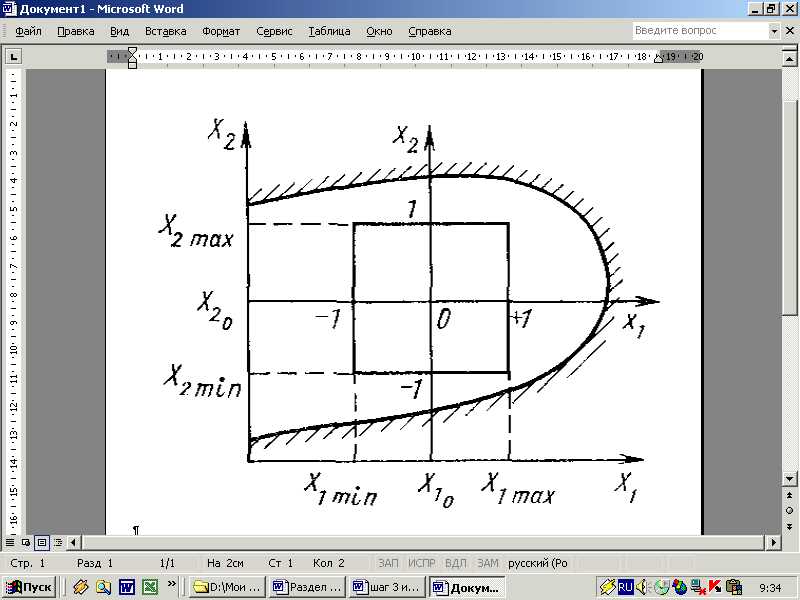Viewport: 800px width, 600px height.
Task: Open the Select Browse Object button
Action: pyautogui.click(x=789, y=511)
